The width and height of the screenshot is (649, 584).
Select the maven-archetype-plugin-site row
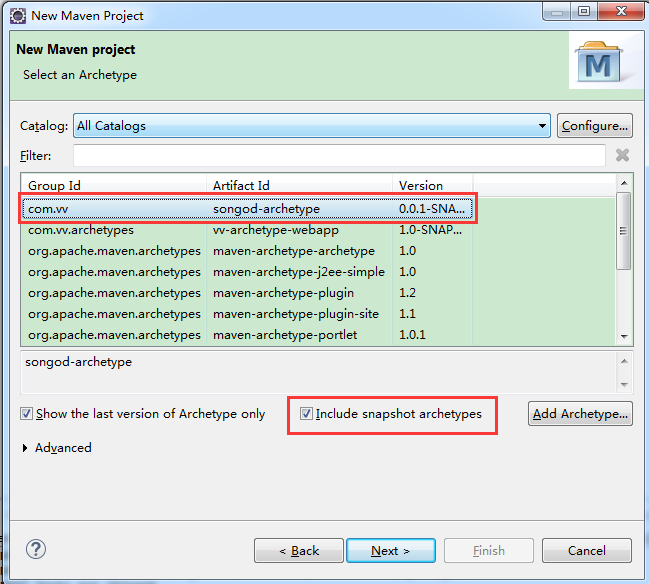click(247, 314)
